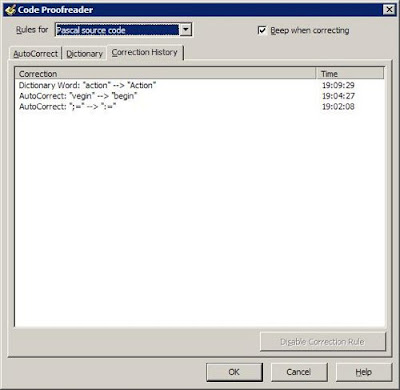400x390 pixels.
Task: Switch to the Dictionary tab
Action: 84,54
